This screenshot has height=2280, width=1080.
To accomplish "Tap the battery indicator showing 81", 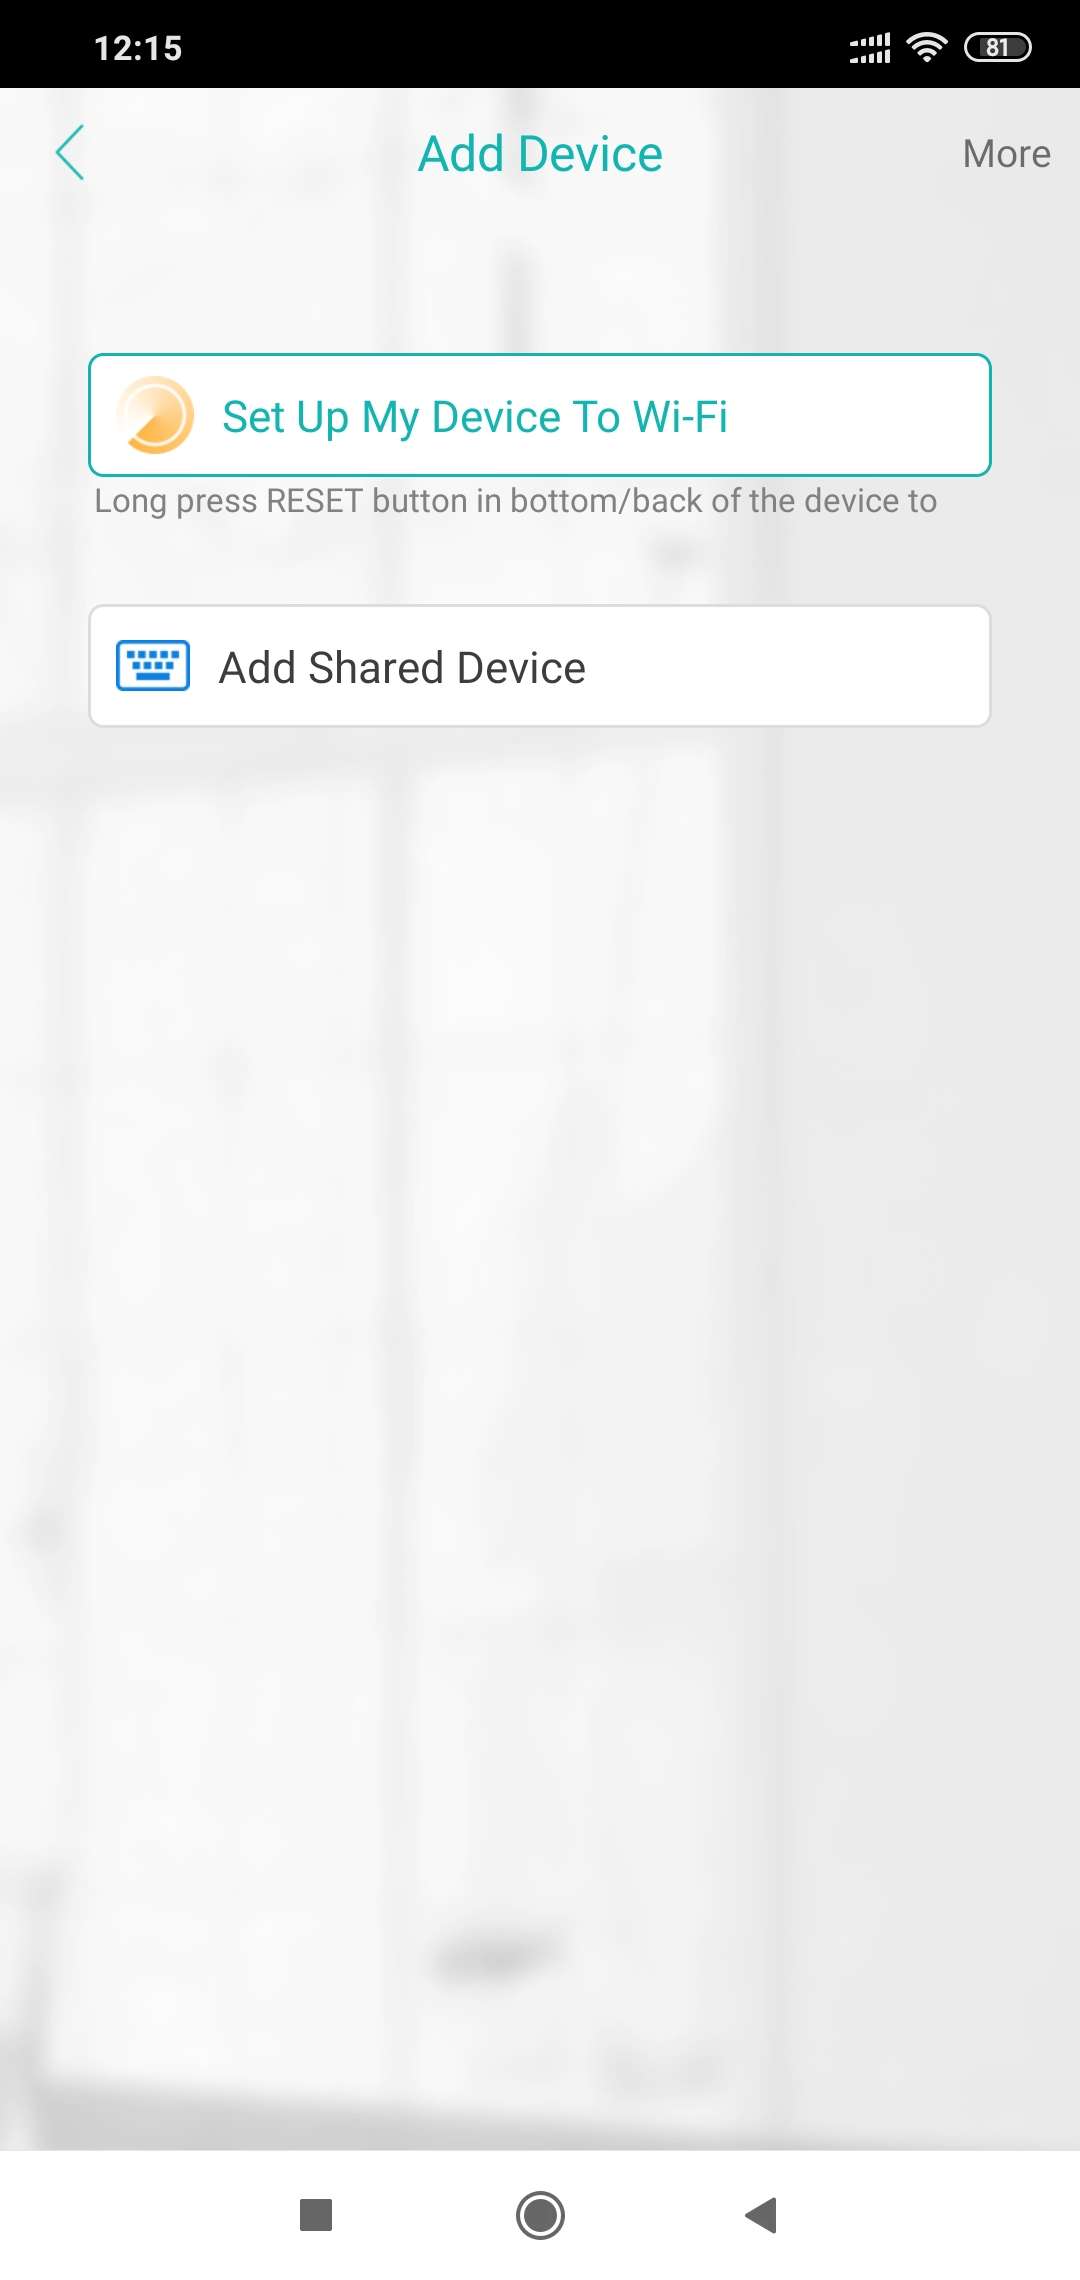I will coord(997,47).
